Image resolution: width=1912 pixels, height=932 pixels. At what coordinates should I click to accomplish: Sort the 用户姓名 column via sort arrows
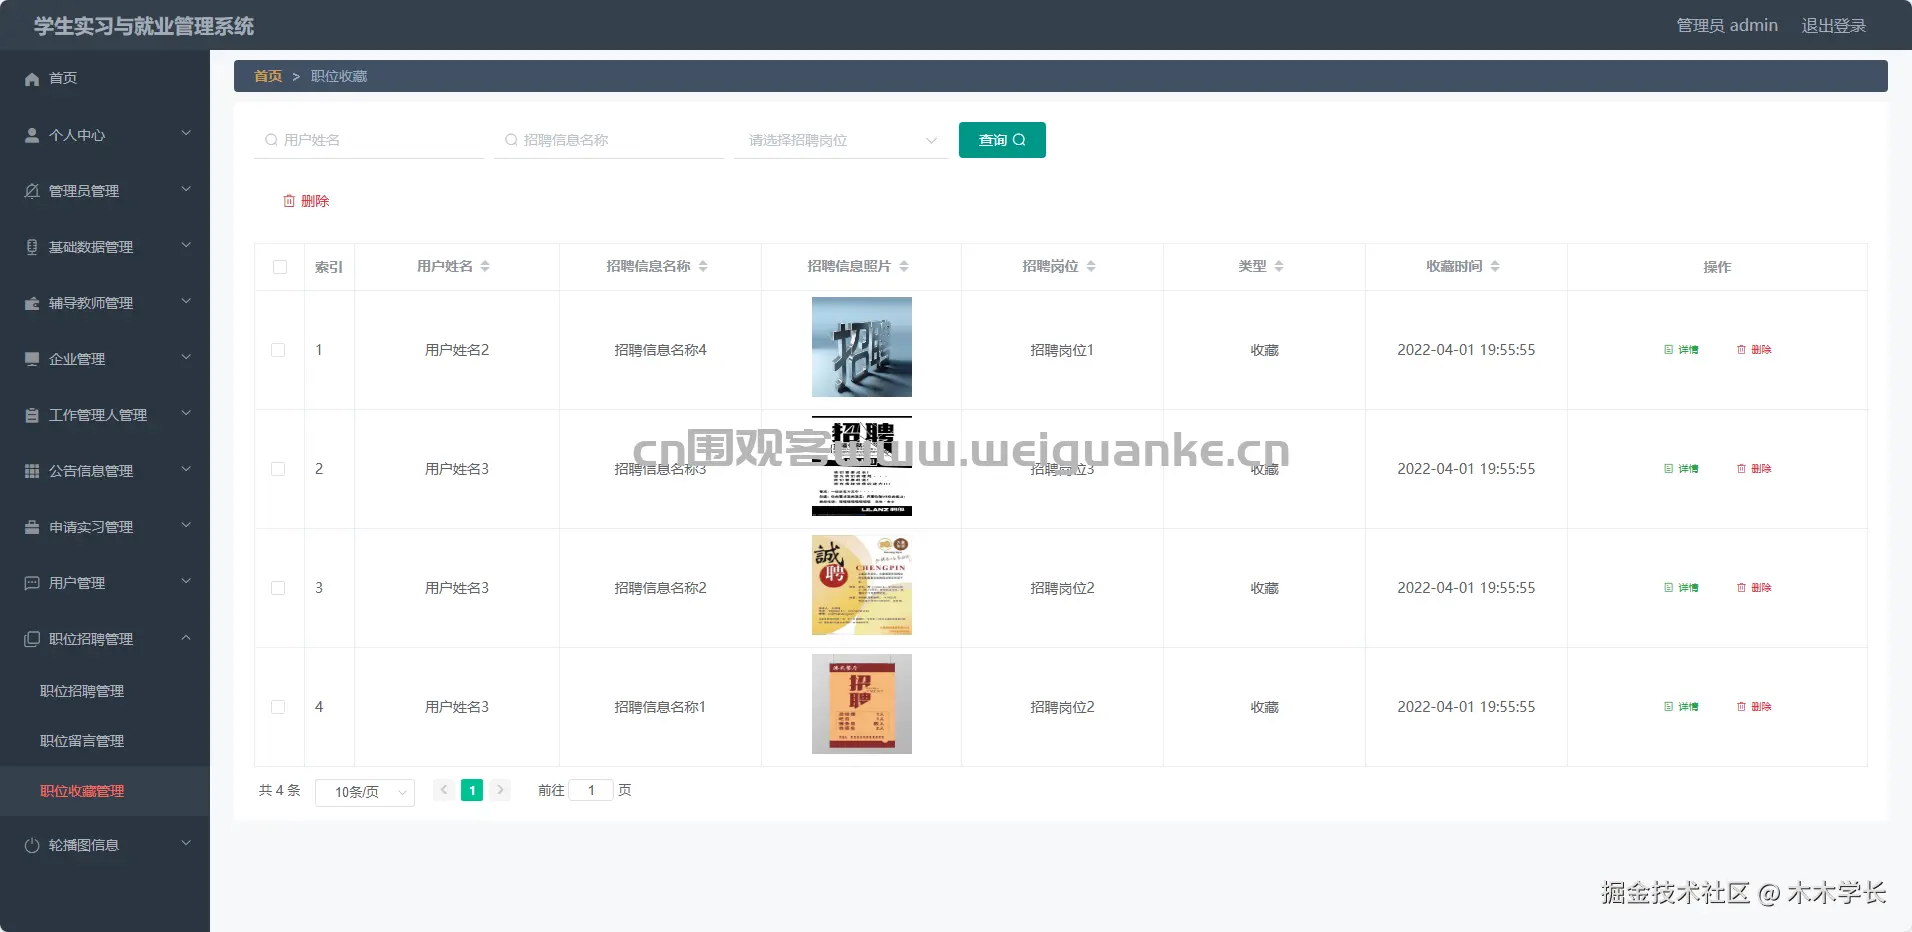(x=485, y=266)
